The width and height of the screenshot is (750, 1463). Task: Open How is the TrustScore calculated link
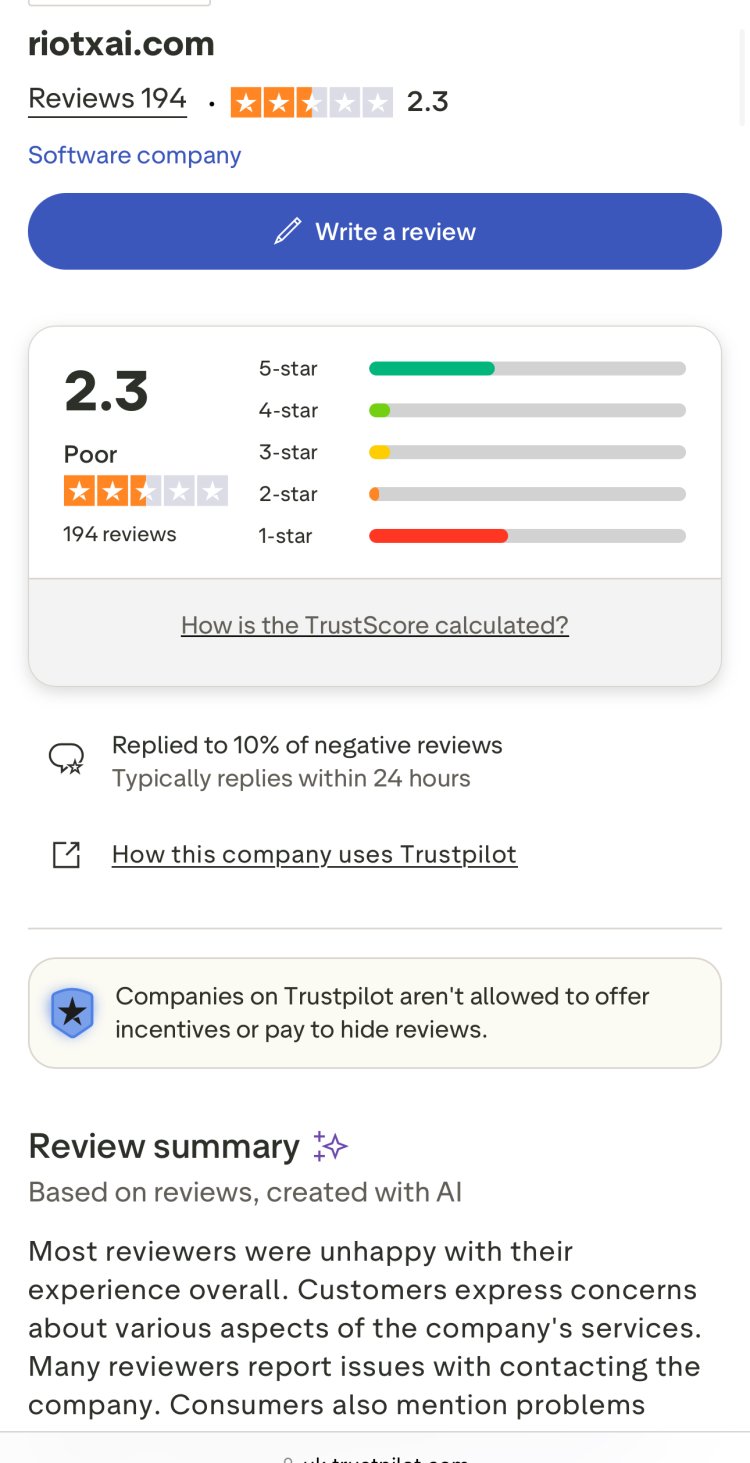click(x=374, y=624)
